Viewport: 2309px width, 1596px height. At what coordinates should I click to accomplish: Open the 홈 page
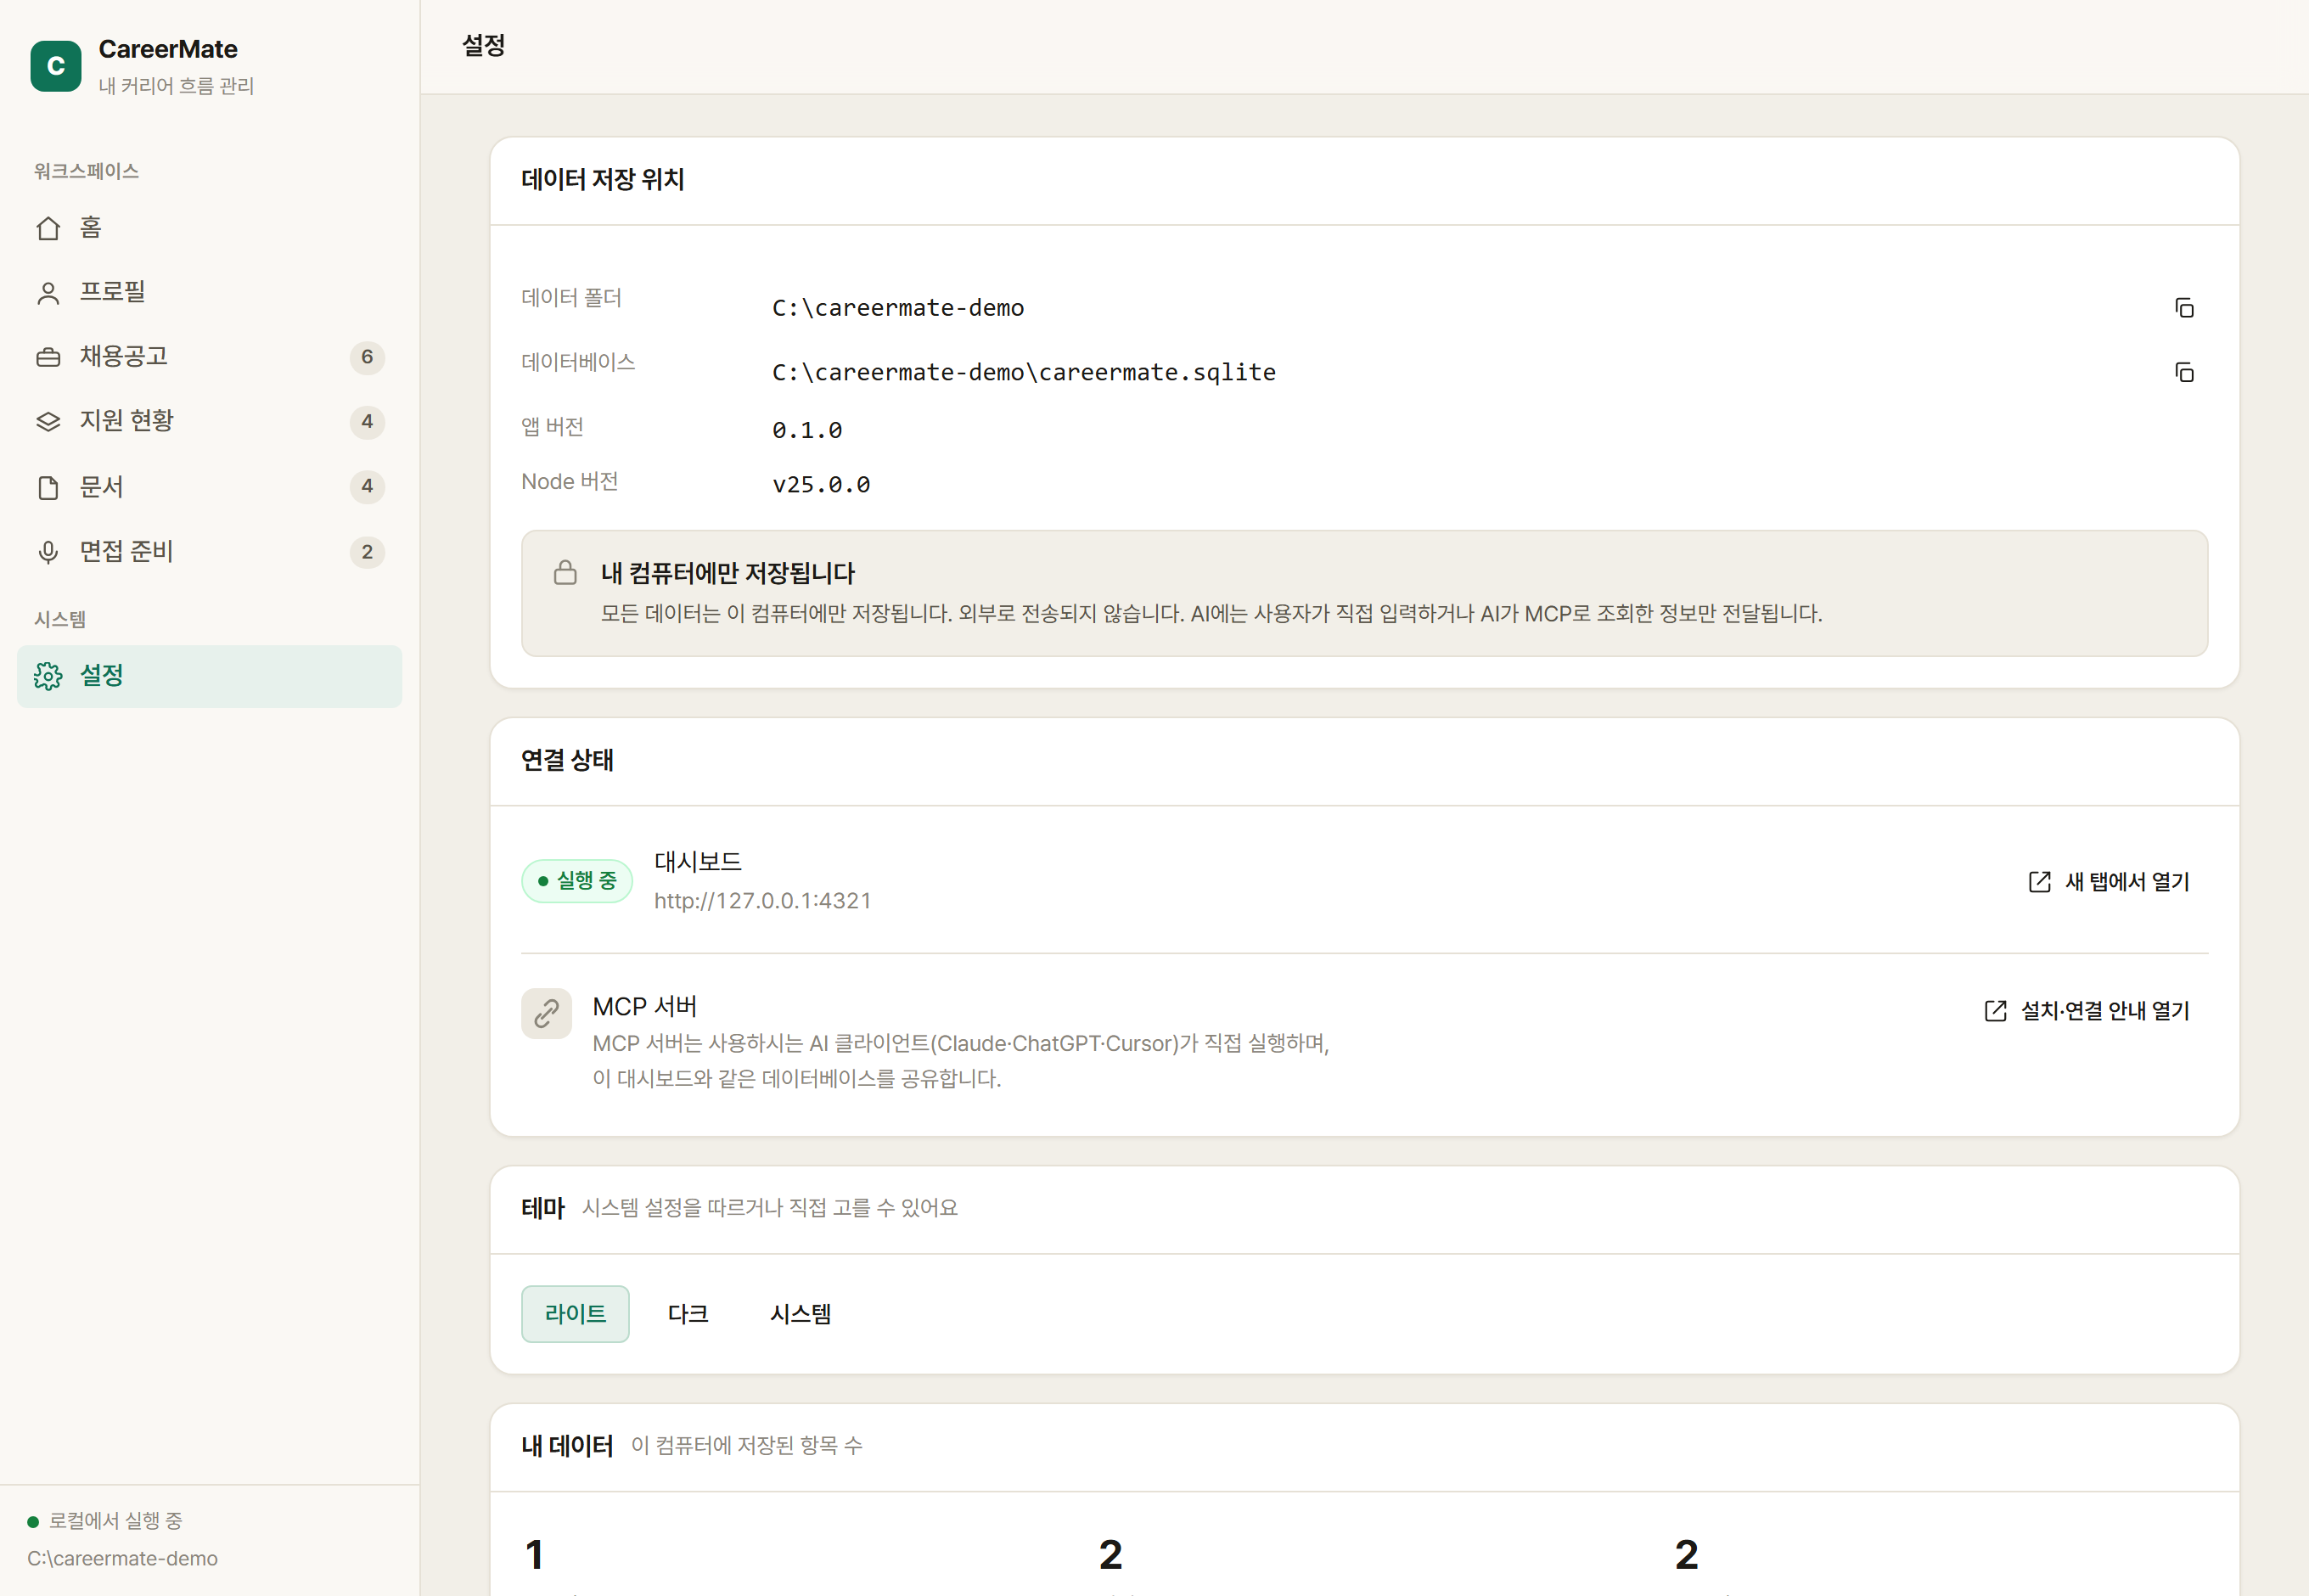[x=209, y=228]
